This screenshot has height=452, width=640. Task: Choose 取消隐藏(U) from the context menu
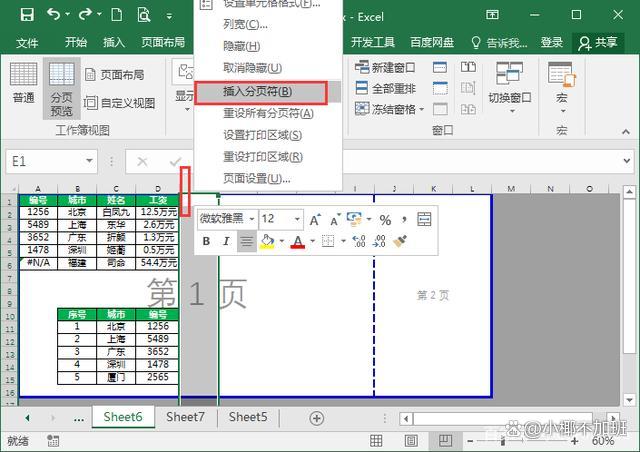[x=252, y=68]
